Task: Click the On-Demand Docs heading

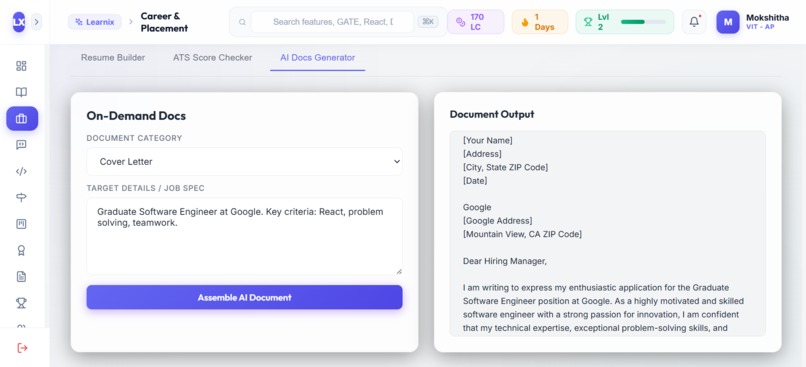Action: click(x=136, y=116)
